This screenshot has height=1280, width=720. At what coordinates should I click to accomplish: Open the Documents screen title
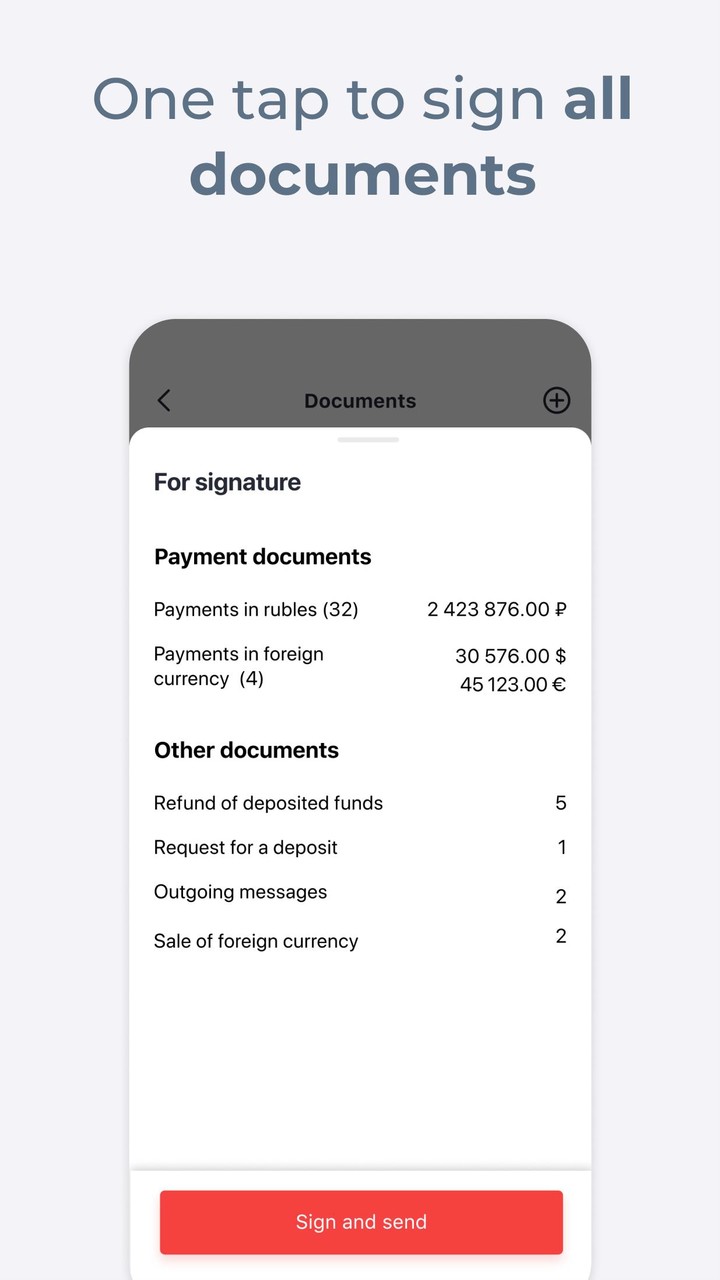pos(360,400)
